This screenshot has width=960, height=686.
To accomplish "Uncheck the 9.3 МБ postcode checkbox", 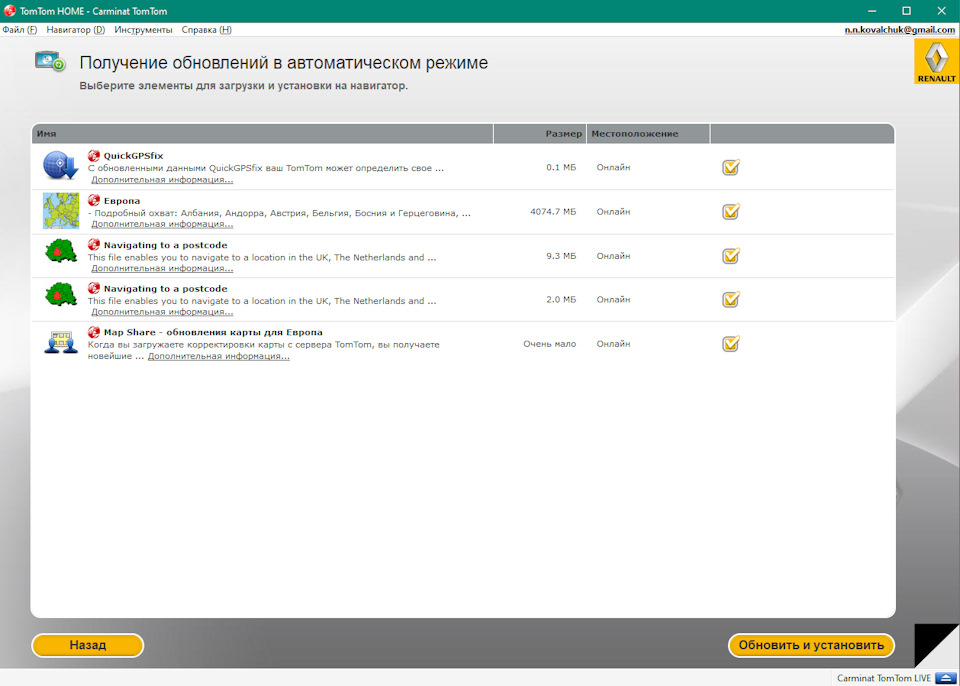I will click(x=730, y=255).
